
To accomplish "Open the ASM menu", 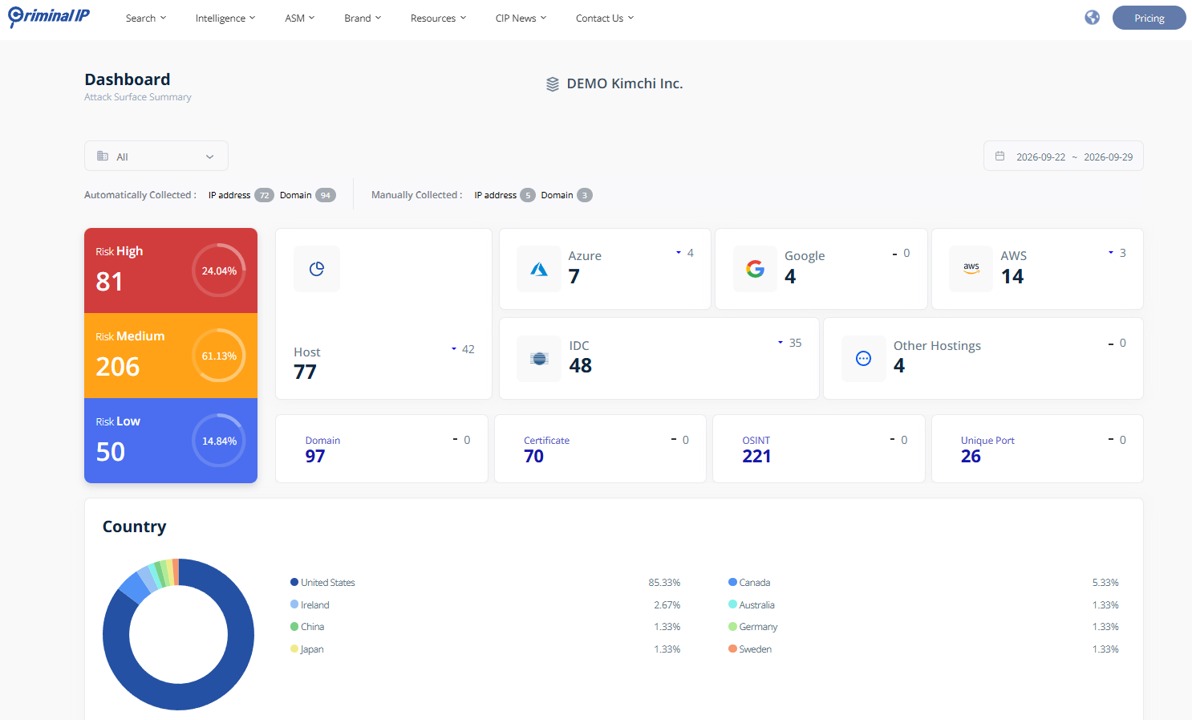I will [x=300, y=17].
